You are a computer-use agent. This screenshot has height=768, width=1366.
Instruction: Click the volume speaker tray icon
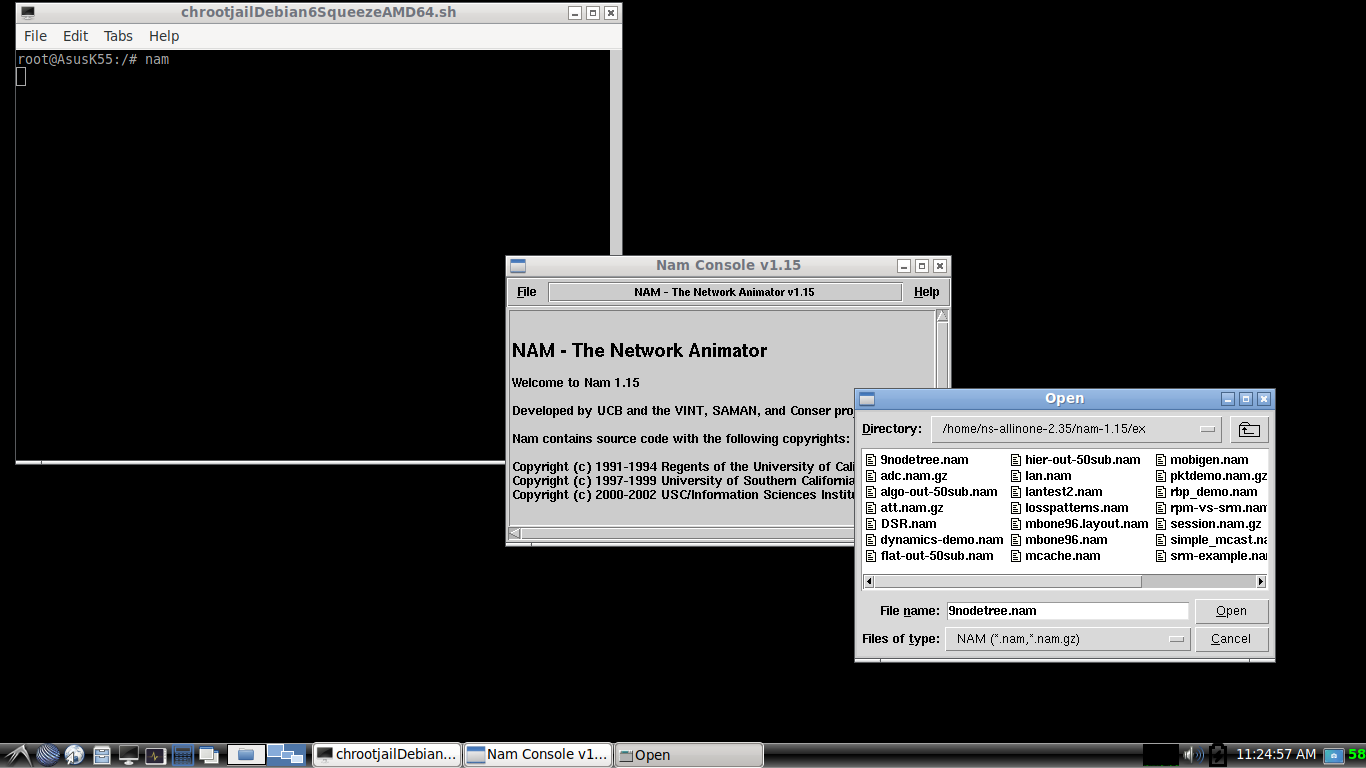[1194, 755]
